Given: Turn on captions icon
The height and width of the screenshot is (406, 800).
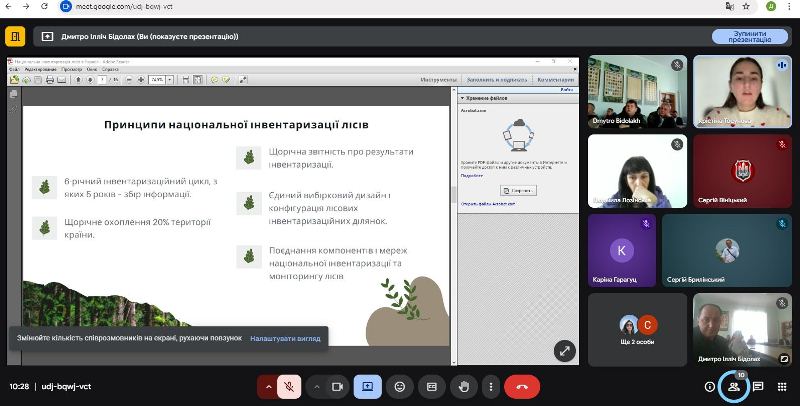Looking at the screenshot, I should pyautogui.click(x=432, y=386).
